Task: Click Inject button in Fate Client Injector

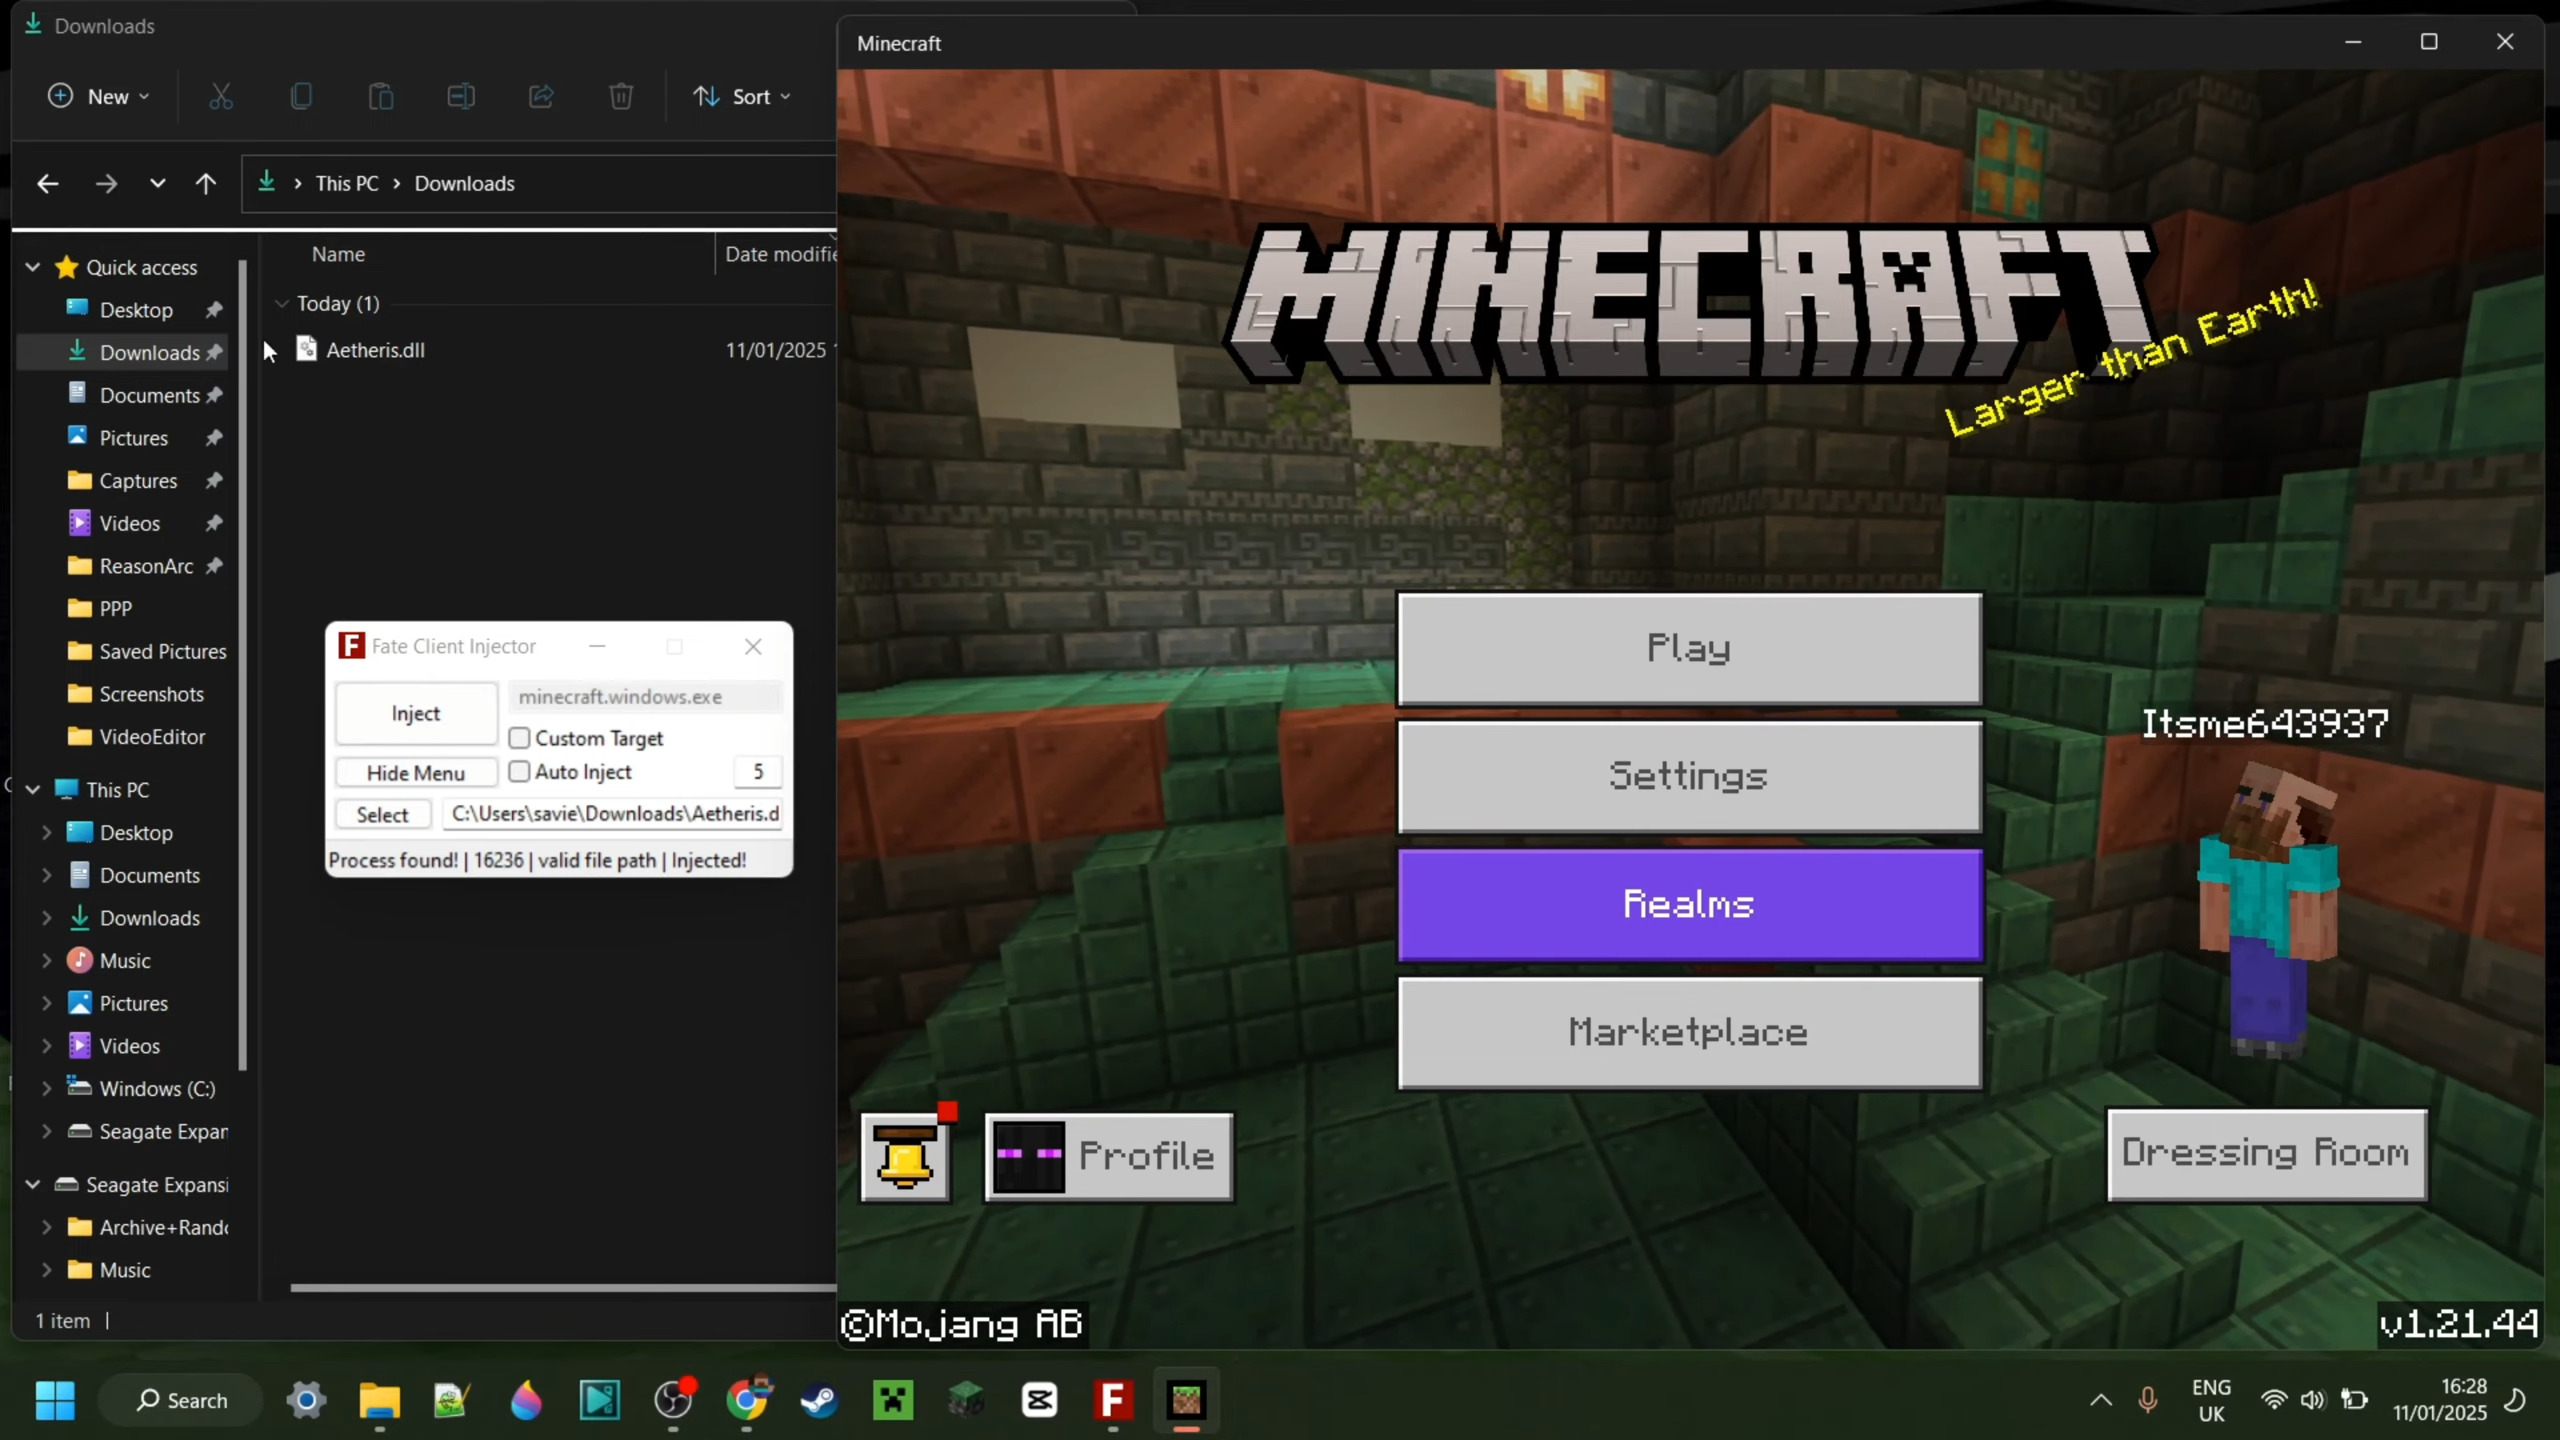Action: [416, 713]
